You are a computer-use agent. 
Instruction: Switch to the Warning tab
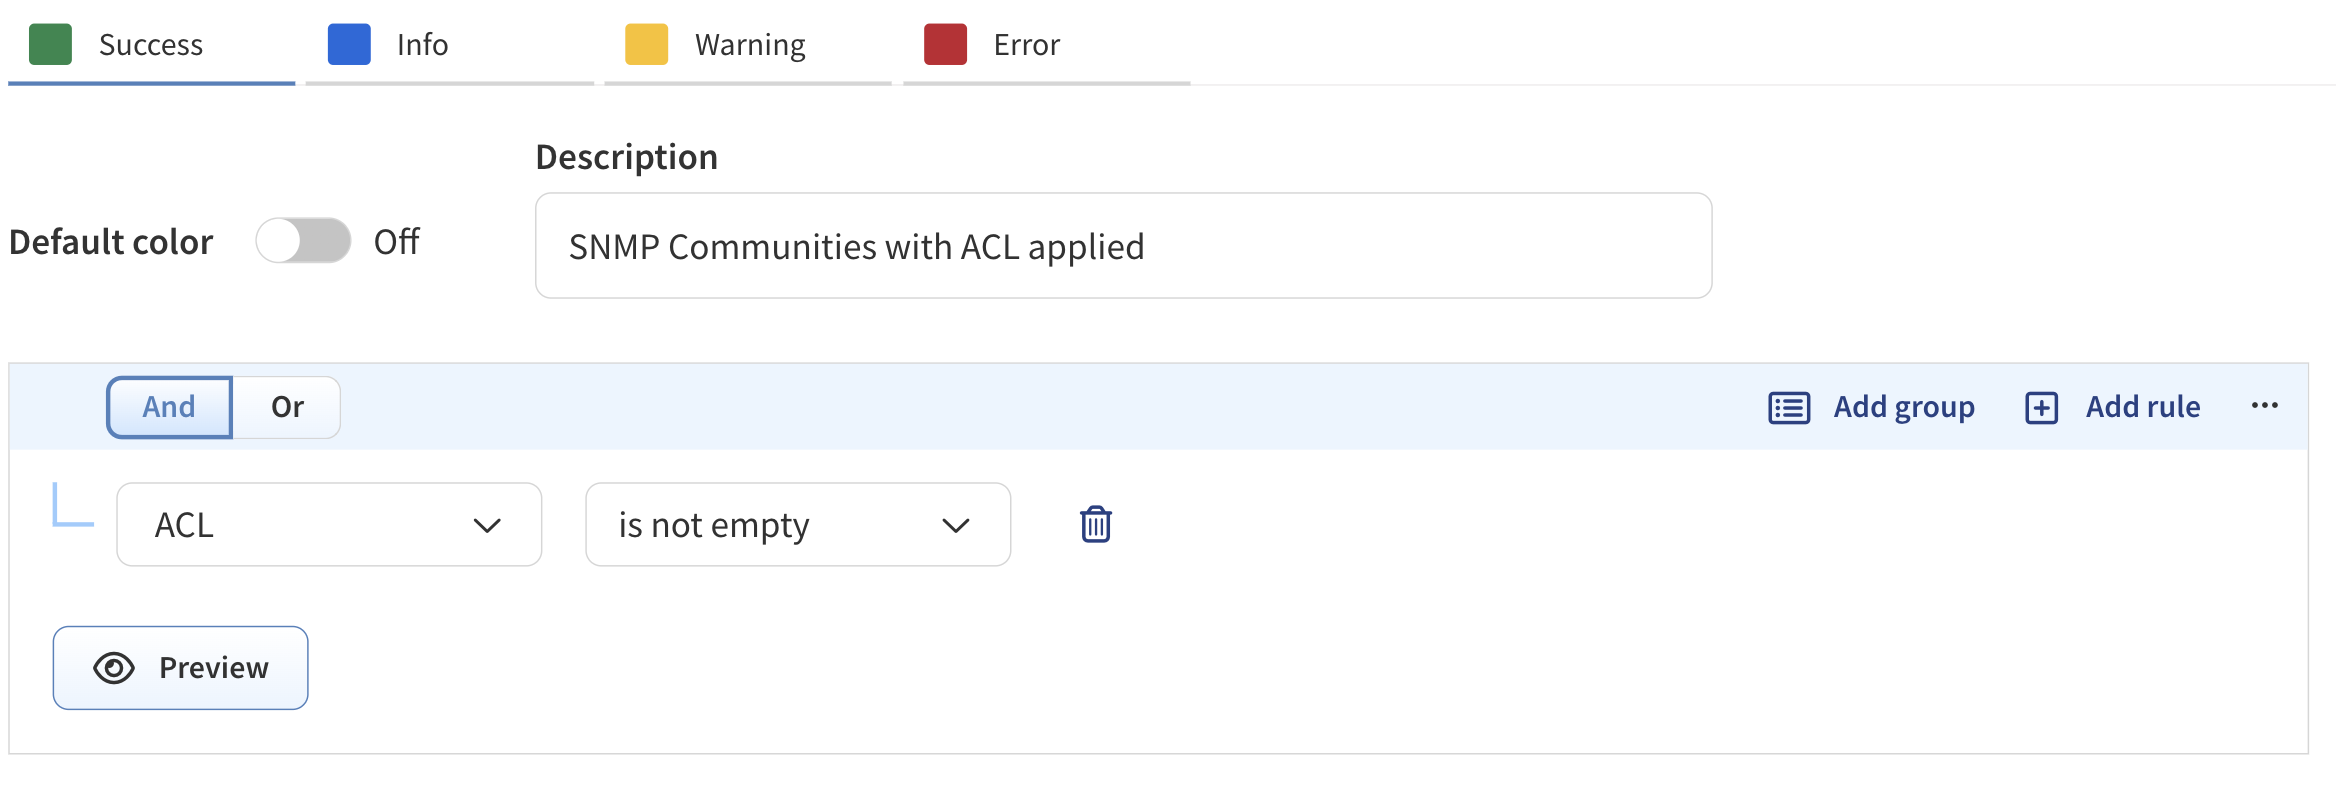[x=749, y=45]
